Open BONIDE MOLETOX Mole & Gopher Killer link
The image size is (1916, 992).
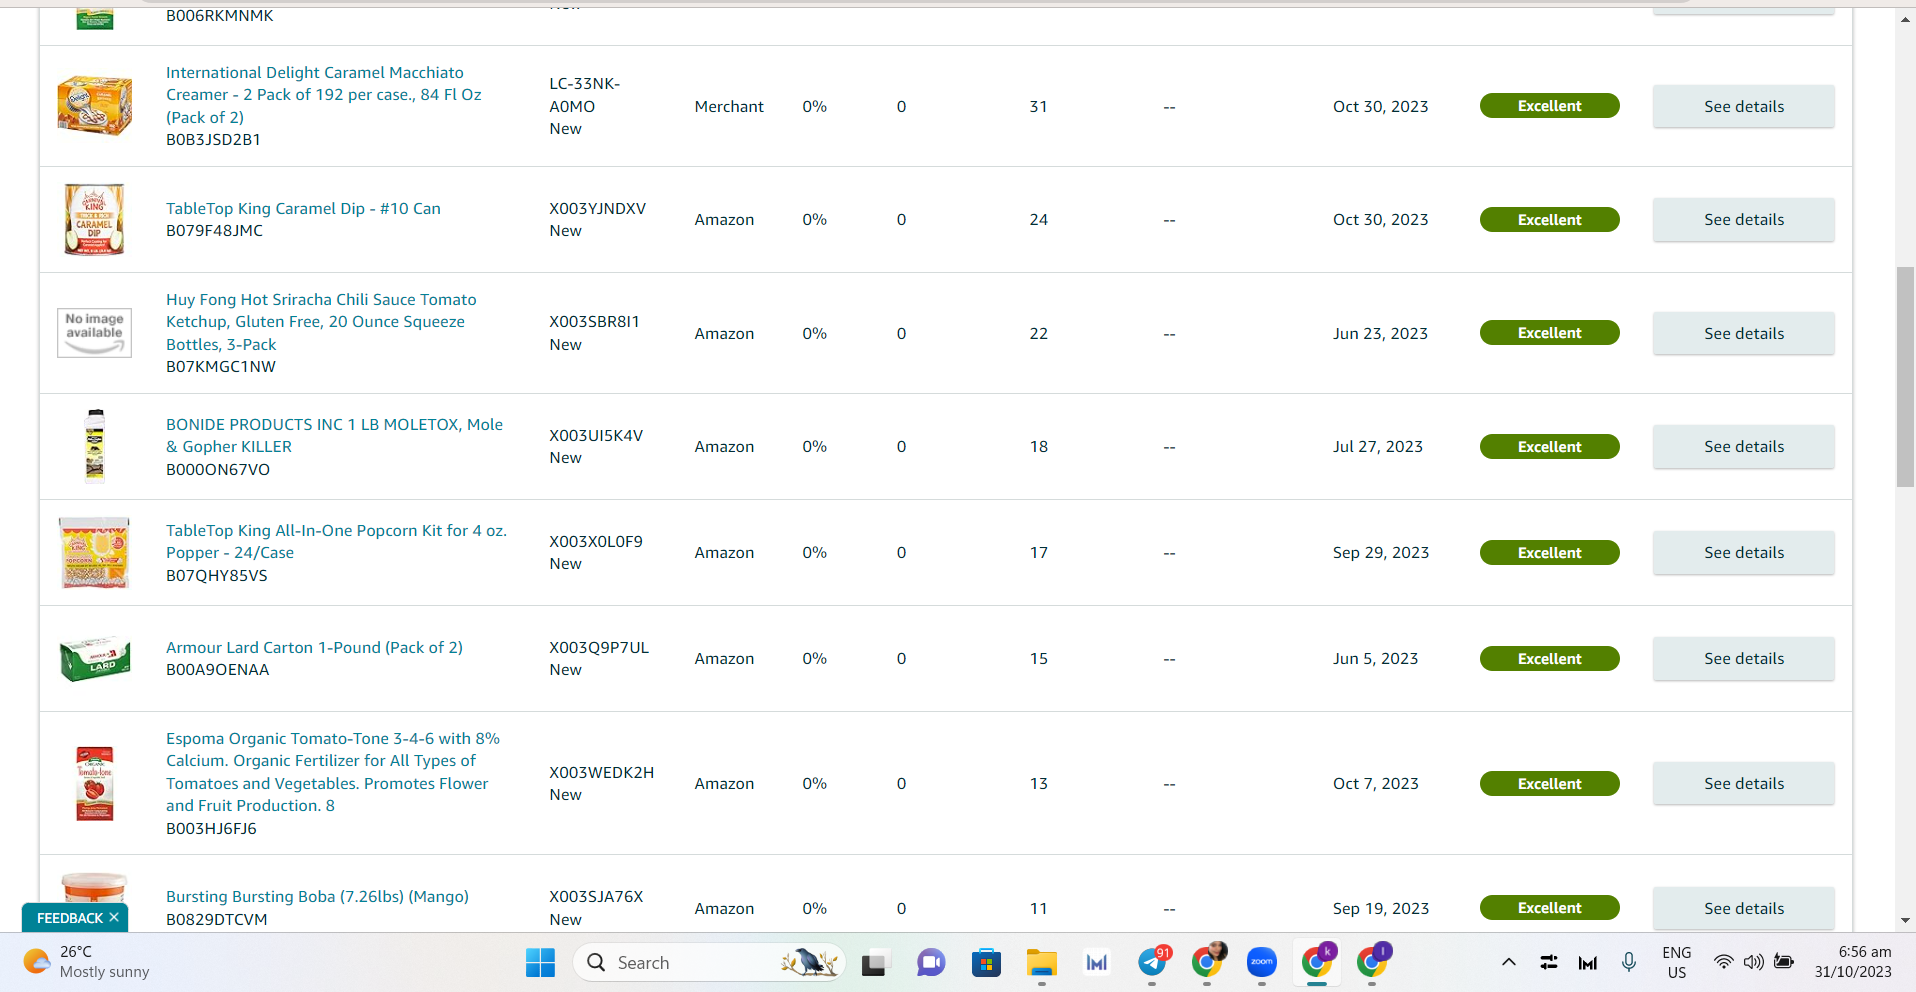click(x=334, y=436)
